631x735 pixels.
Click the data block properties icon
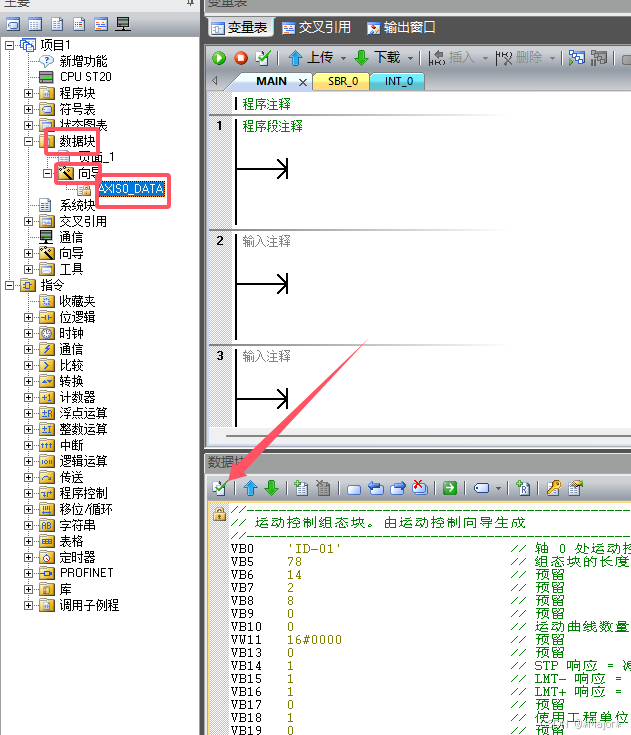575,488
